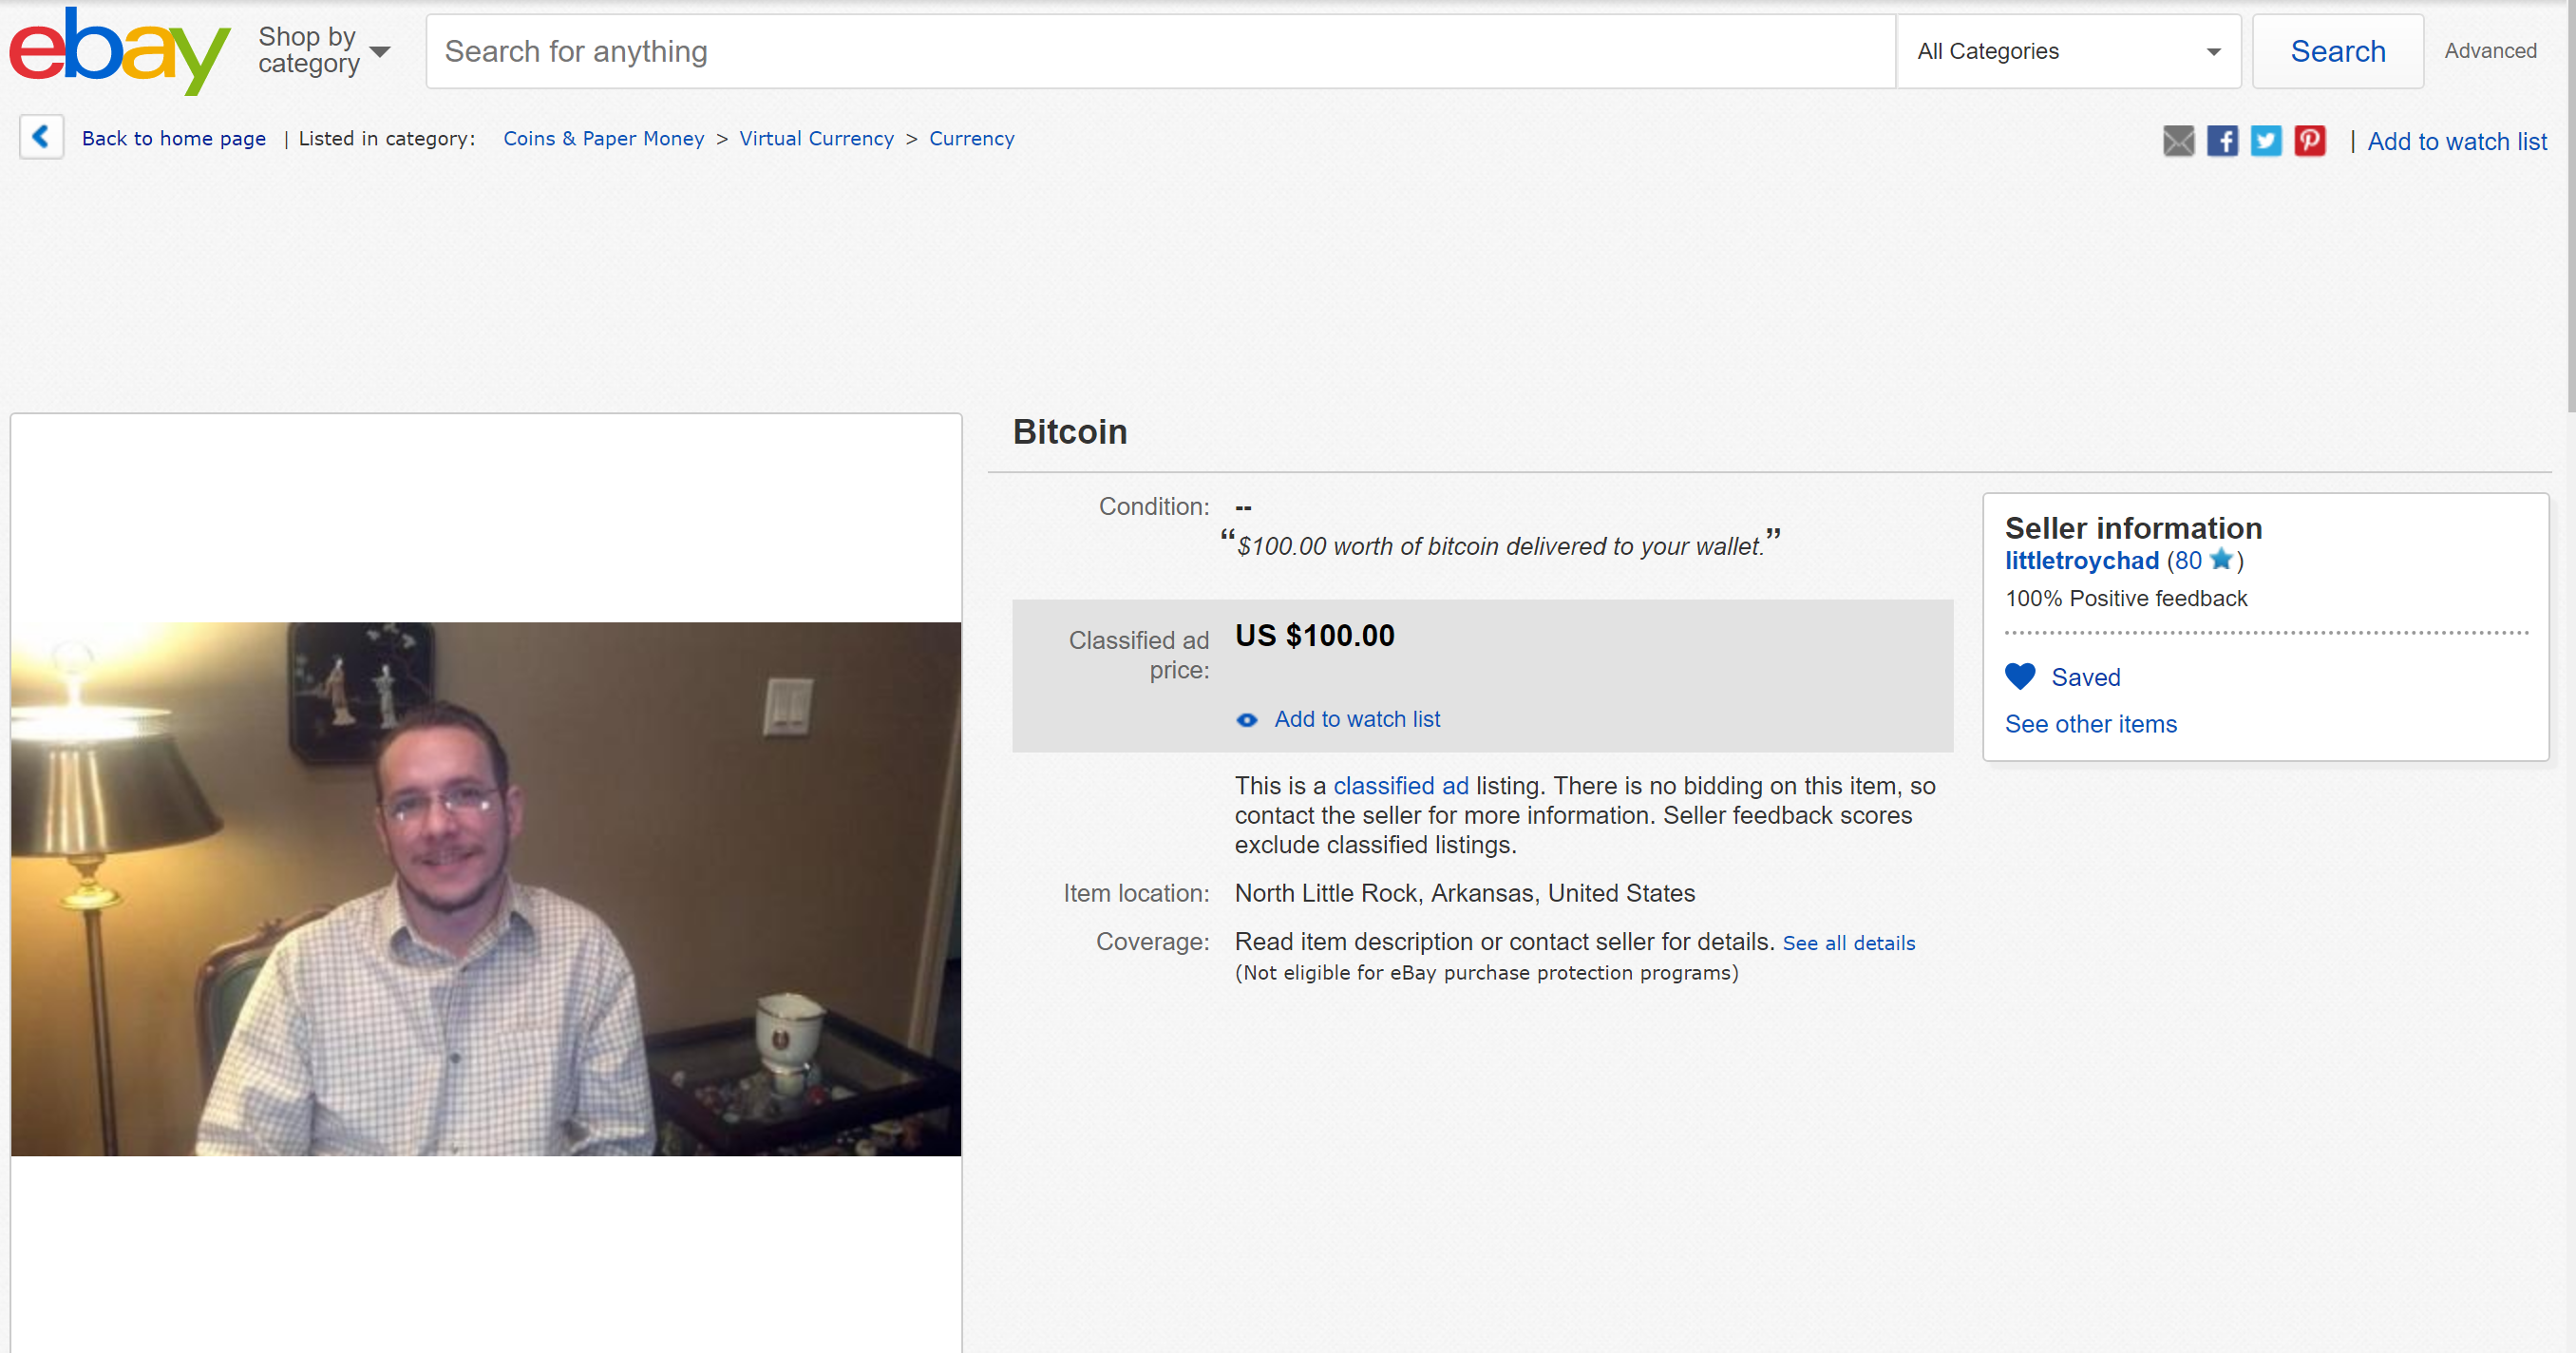The image size is (2576, 1353).
Task: Click seller's blue feedback star
Action: pyautogui.click(x=2221, y=559)
